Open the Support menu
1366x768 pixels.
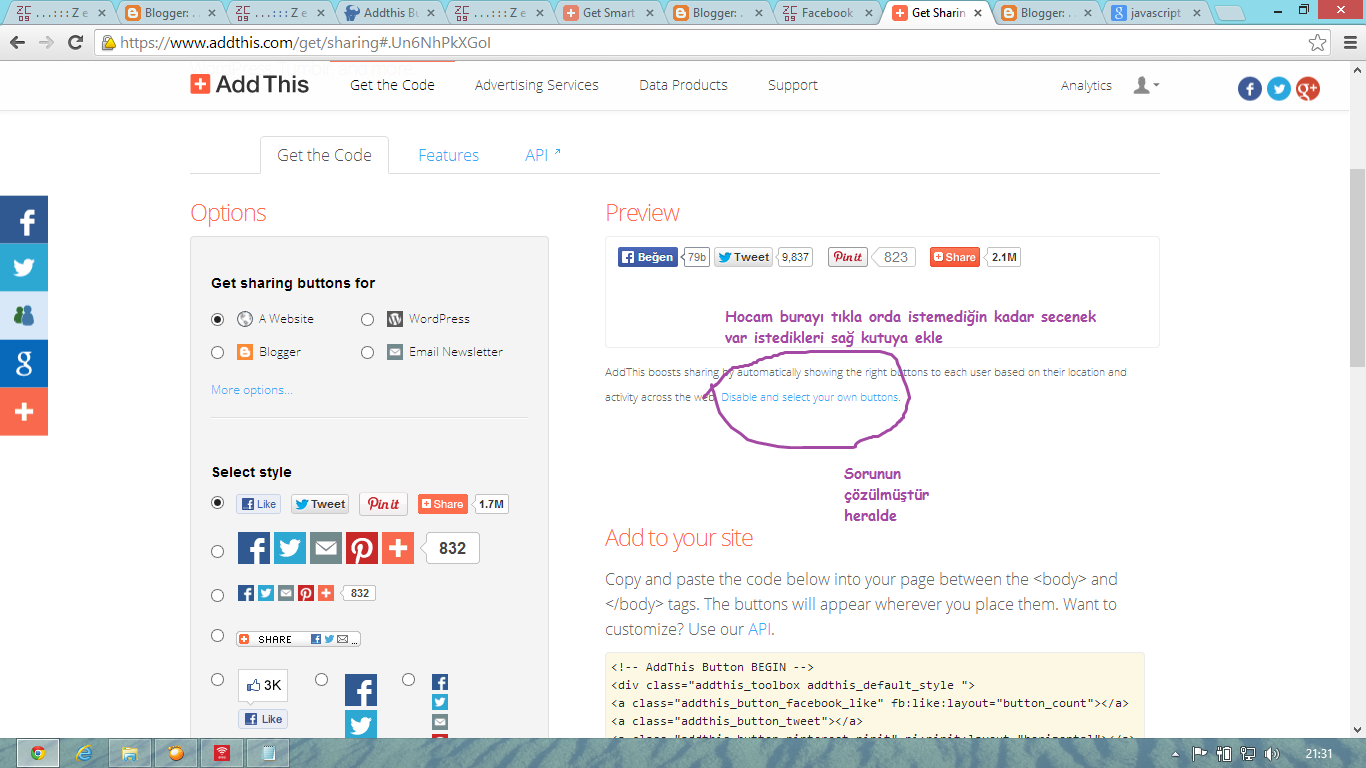(x=793, y=85)
